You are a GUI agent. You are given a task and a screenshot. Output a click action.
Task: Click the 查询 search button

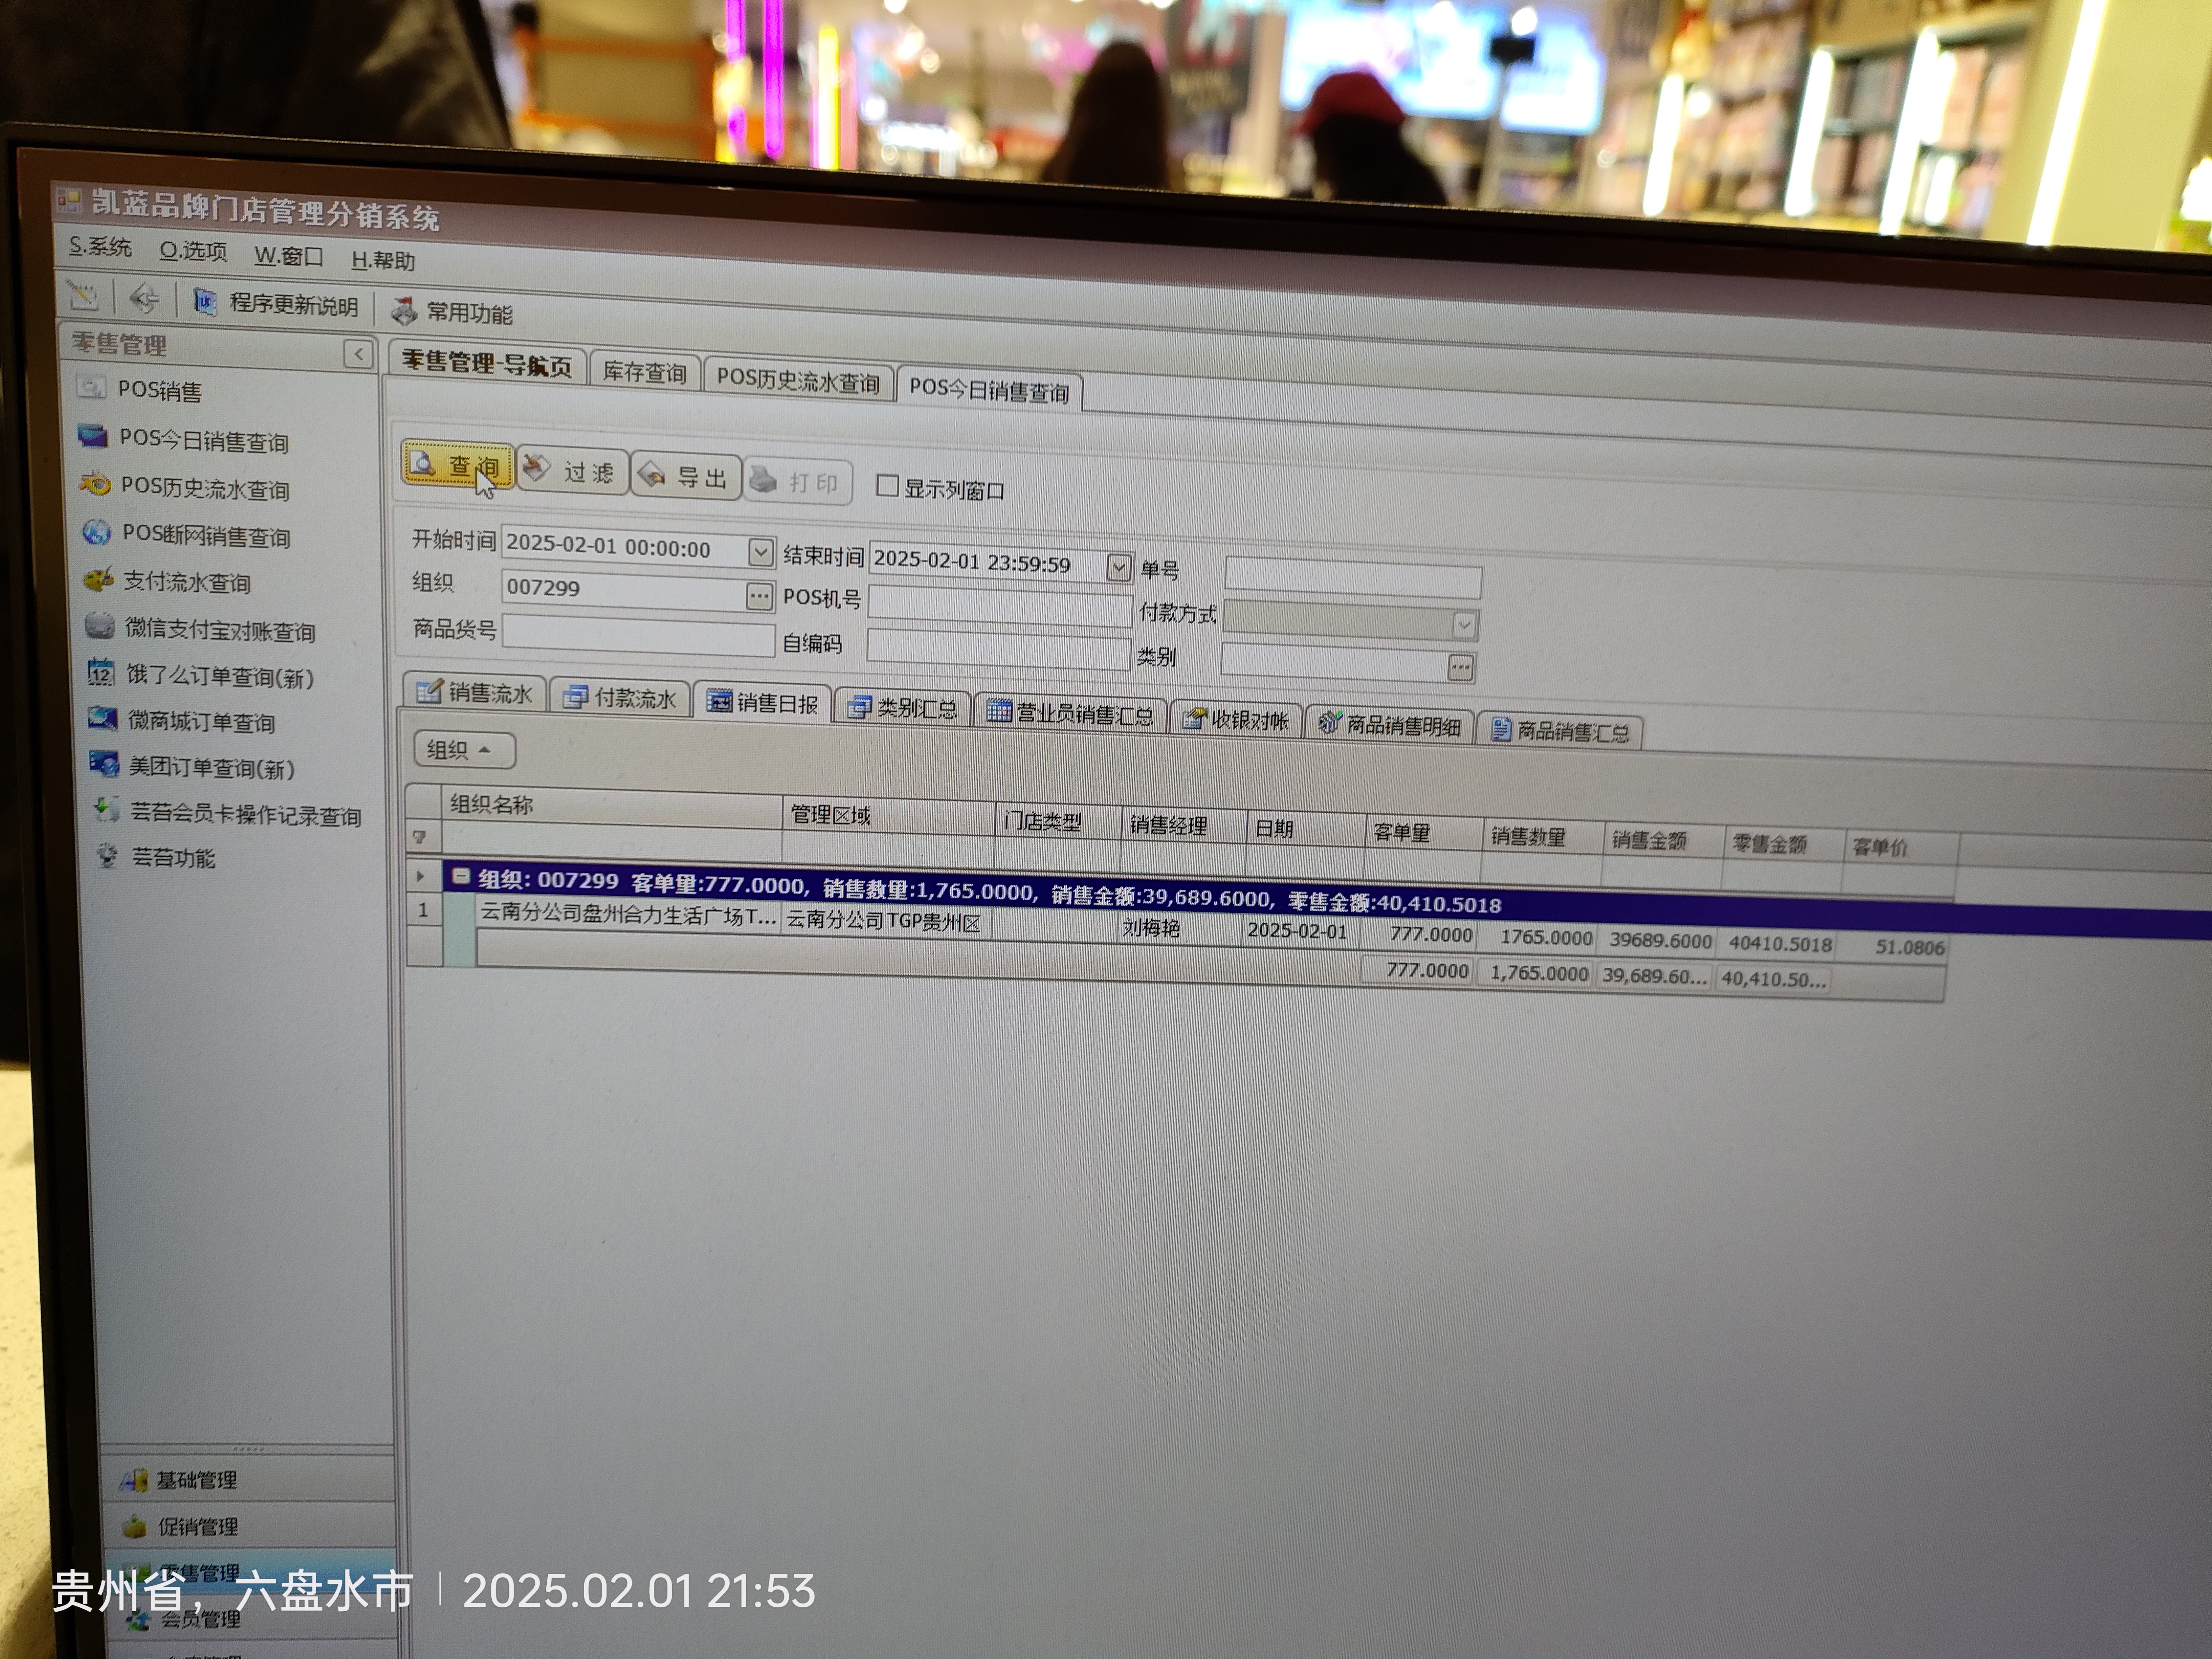pos(457,466)
